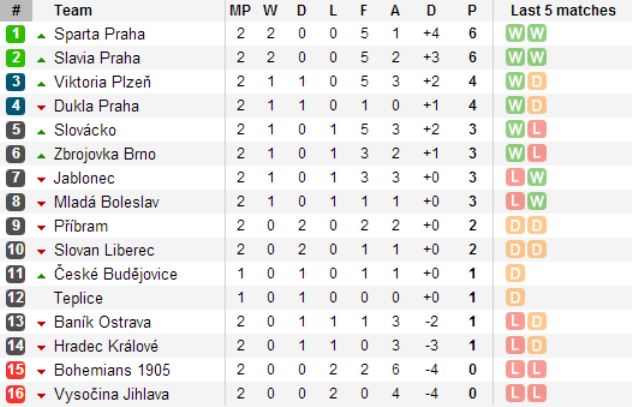
Task: Sort table by the Team column header
Action: pyautogui.click(x=75, y=10)
